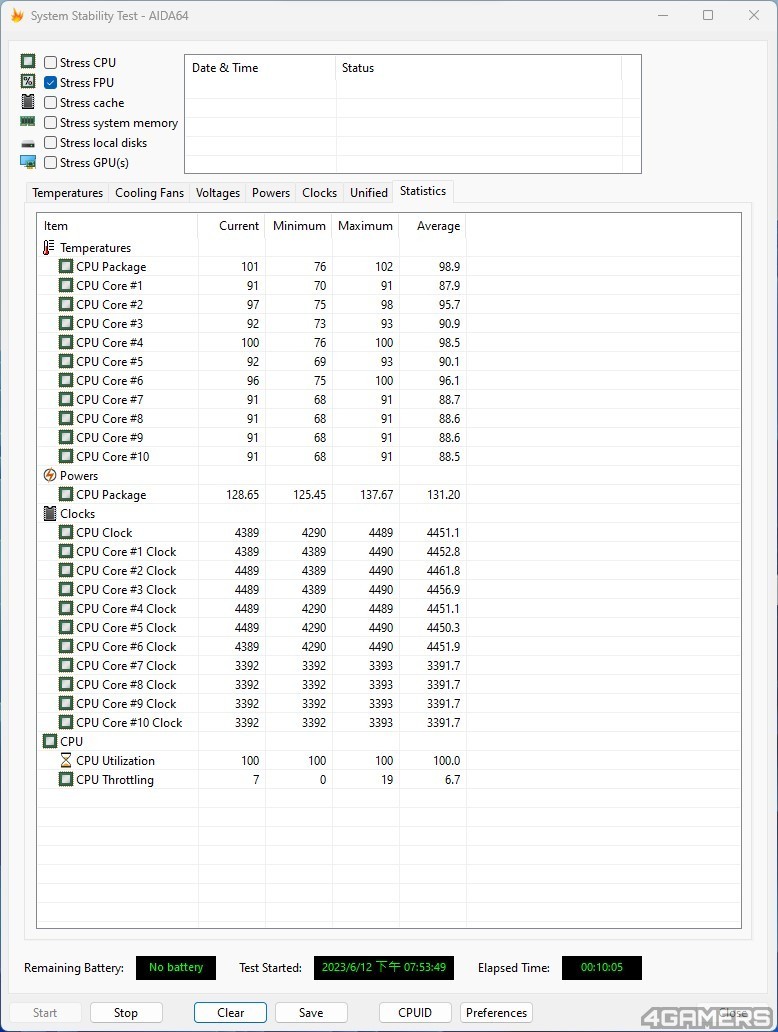
Task: Enable the Stress local disks checkbox
Action: click(x=50, y=143)
